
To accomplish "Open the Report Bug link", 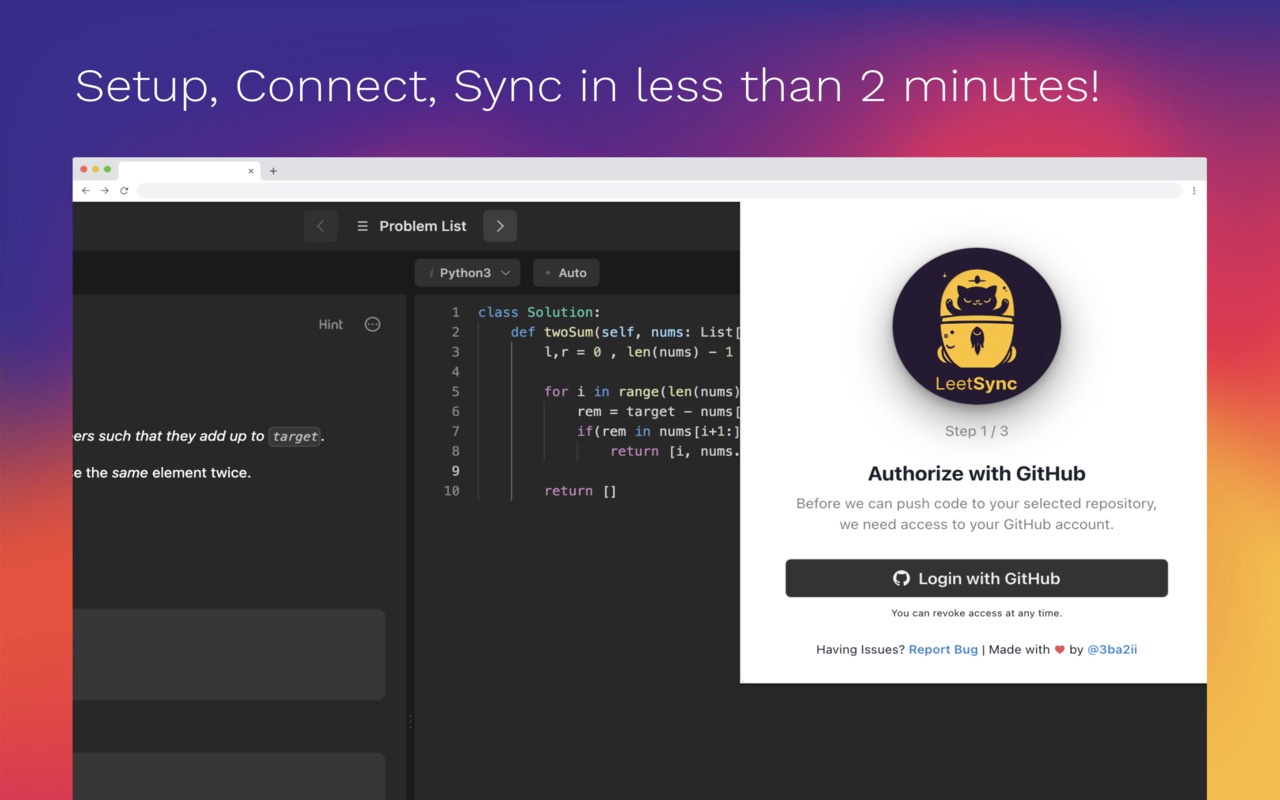I will [943, 649].
